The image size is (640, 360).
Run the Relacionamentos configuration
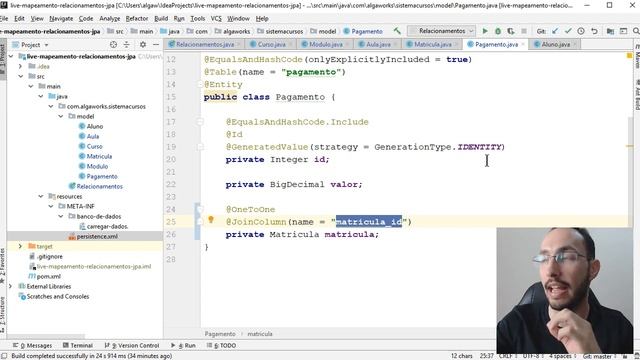[485, 31]
